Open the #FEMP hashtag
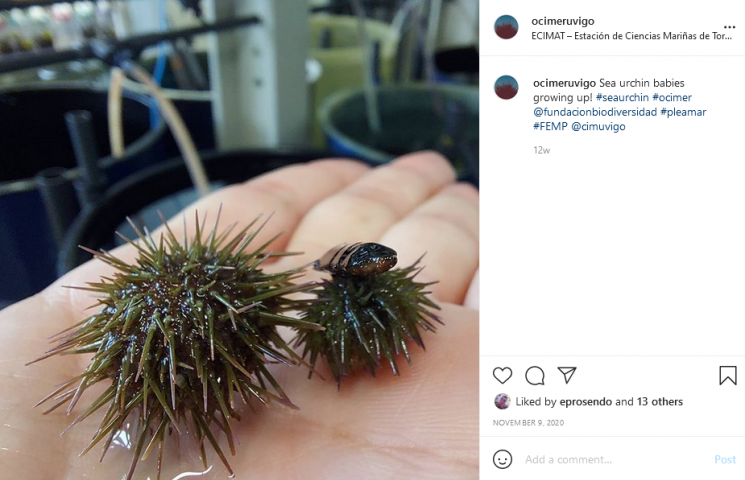This screenshot has width=745, height=480. click(550, 126)
